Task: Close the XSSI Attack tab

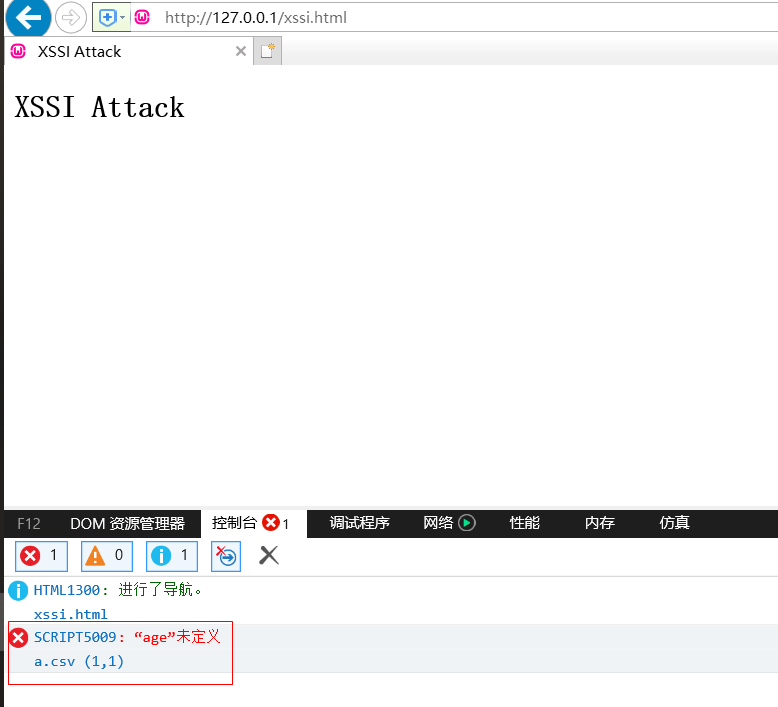Action: pyautogui.click(x=240, y=51)
